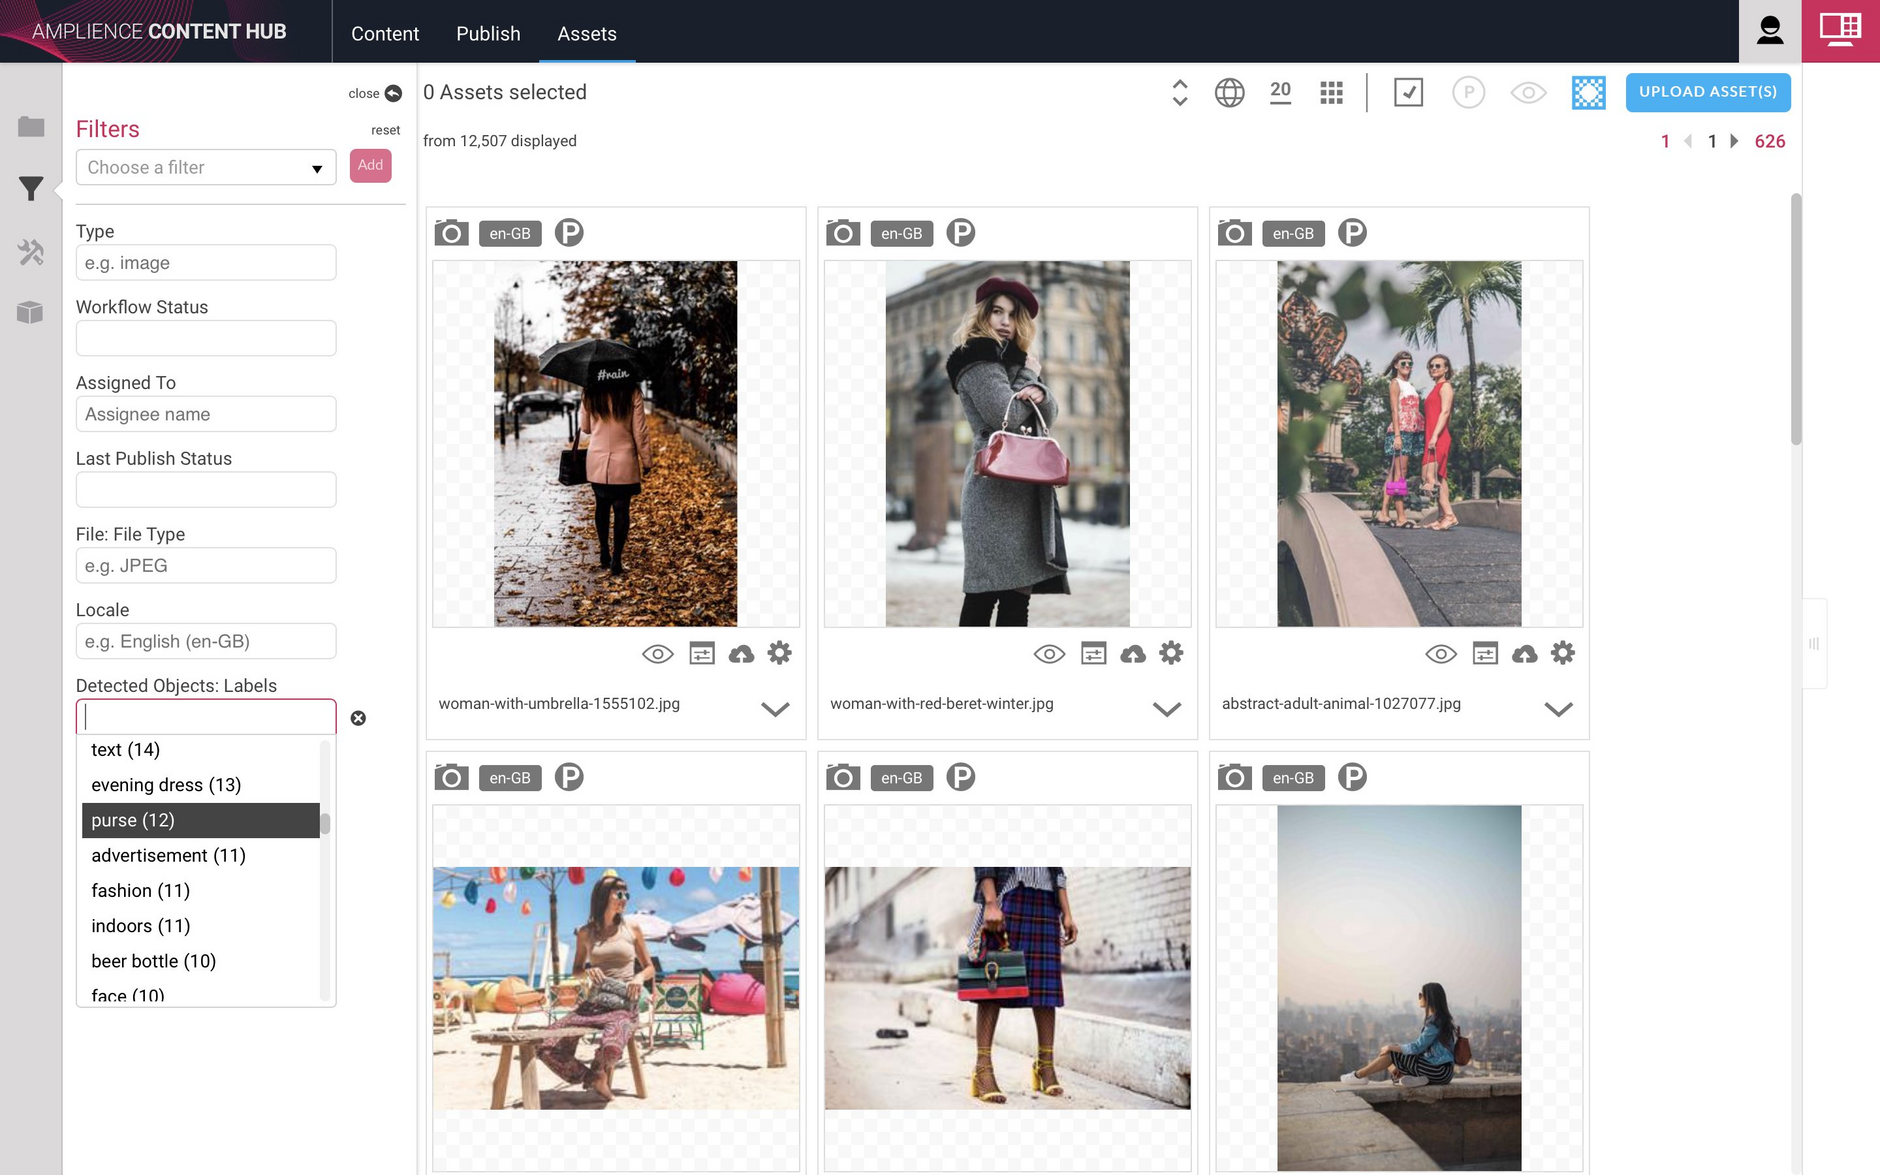This screenshot has height=1175, width=1880.
Task: Open the locale globe icon in the toolbar
Action: pos(1229,93)
